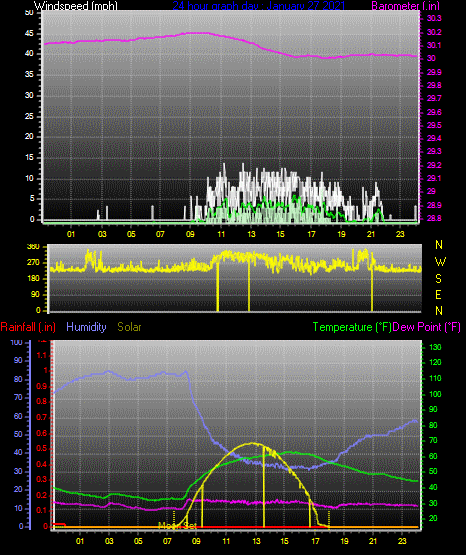Click the barometer scale value 30.3
Image resolution: width=466 pixels, height=555 pixels.
click(434, 19)
